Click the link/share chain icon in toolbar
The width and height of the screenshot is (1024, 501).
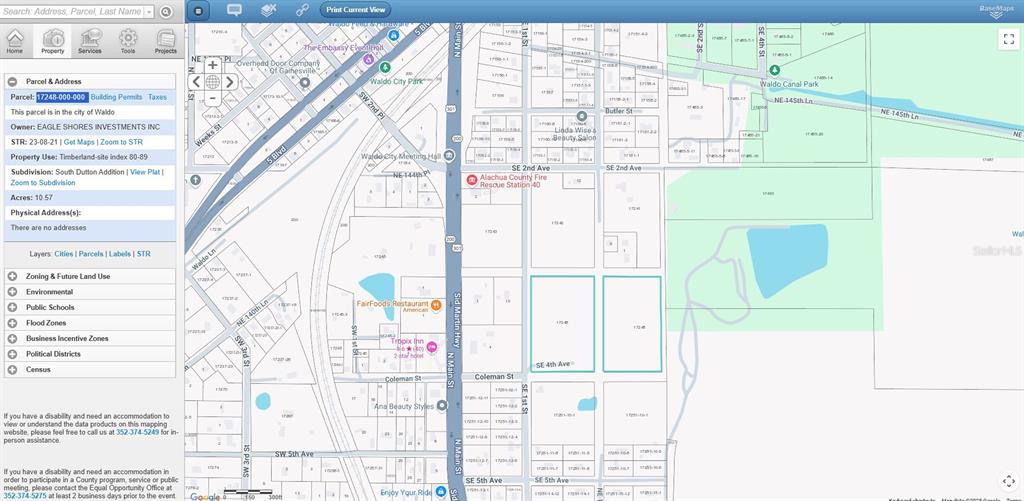click(302, 10)
